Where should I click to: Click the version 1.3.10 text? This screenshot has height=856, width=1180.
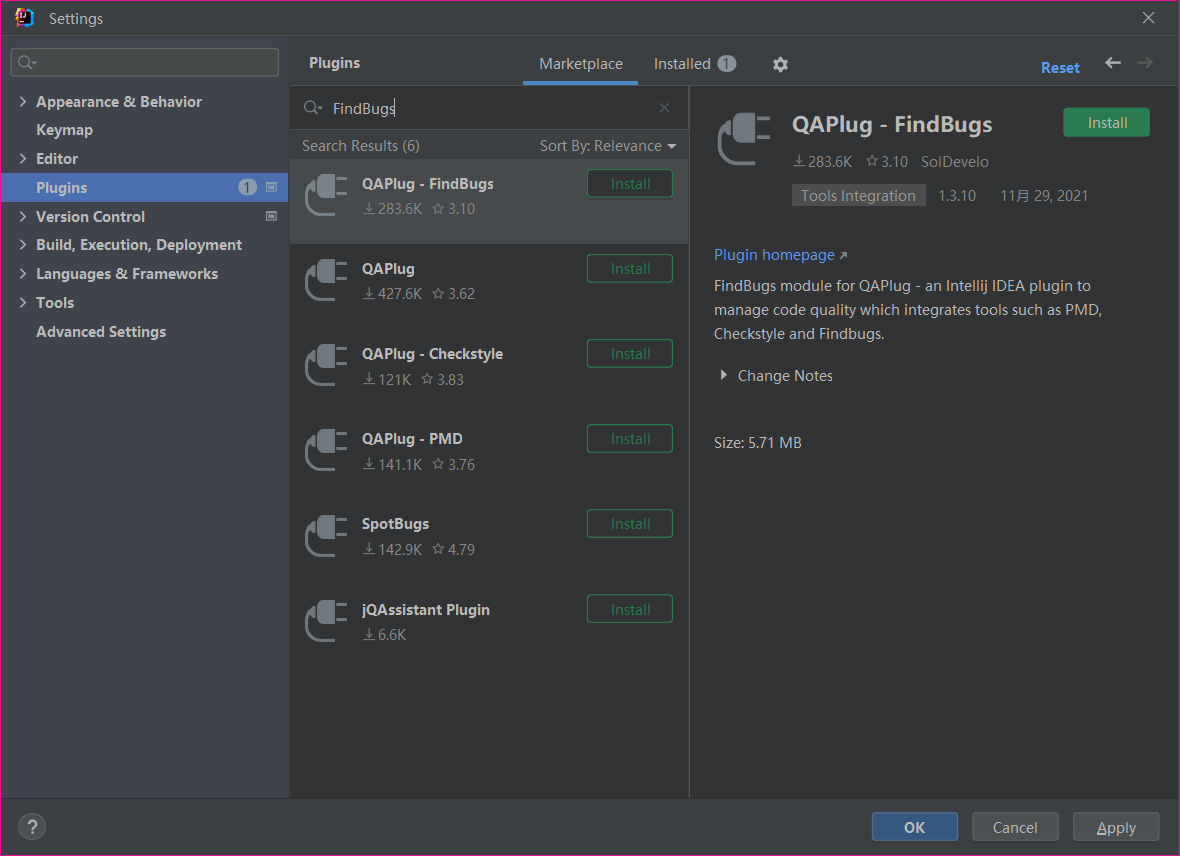pos(956,196)
